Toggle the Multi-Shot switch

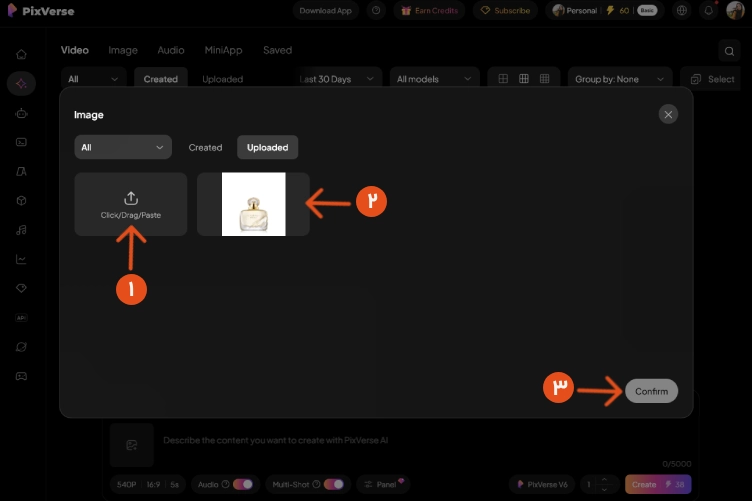[x=334, y=484]
